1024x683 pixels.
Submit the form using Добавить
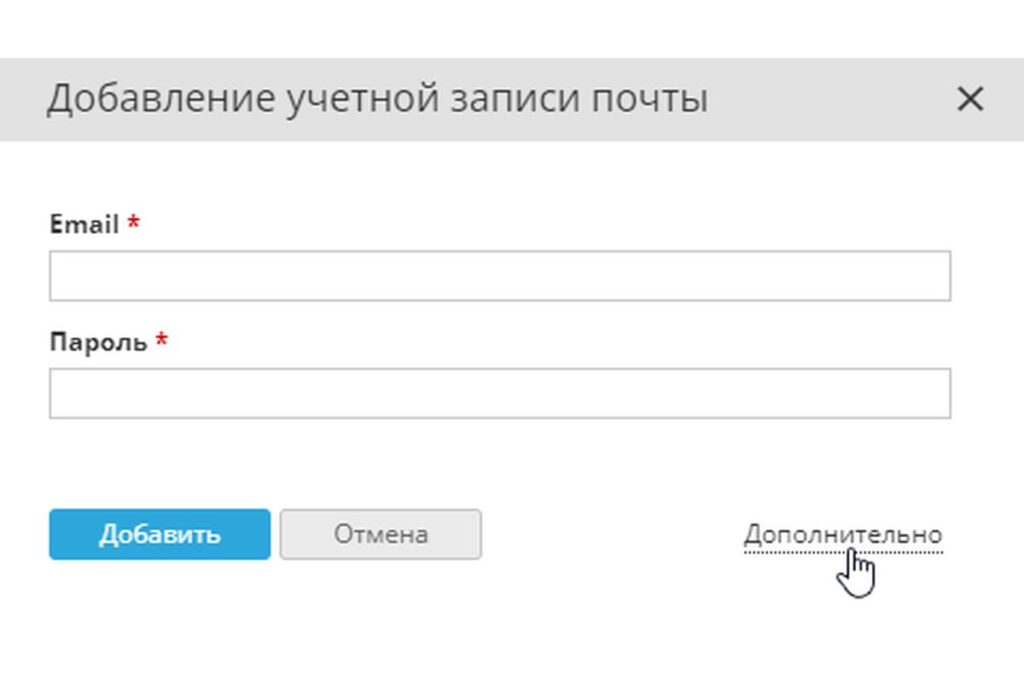click(159, 534)
